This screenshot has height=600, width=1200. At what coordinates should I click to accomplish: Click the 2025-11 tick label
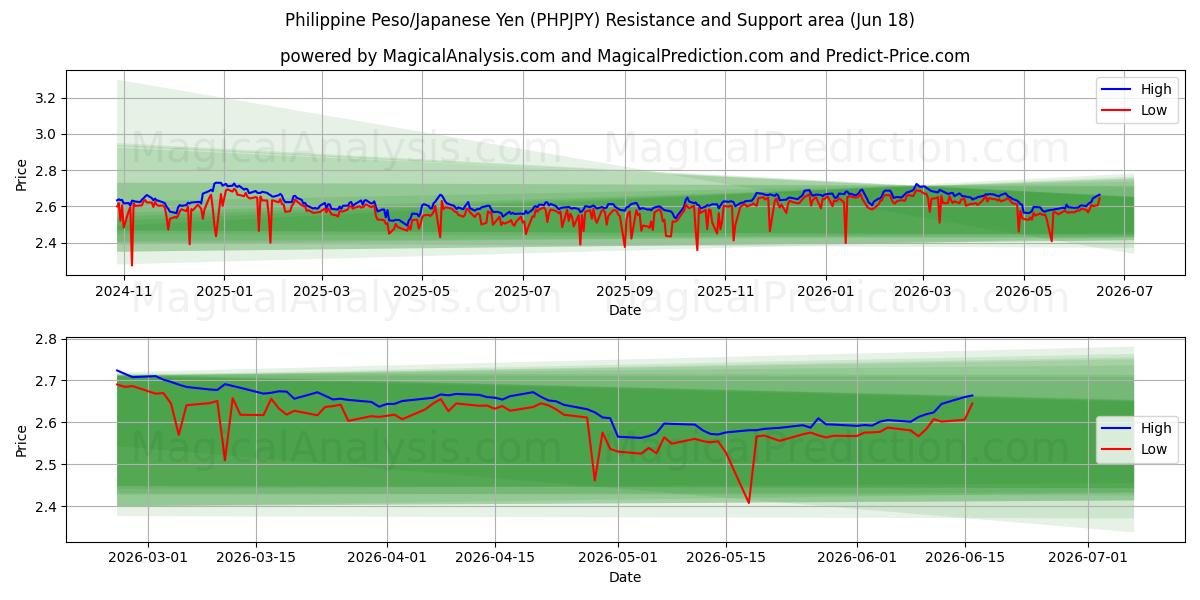click(x=725, y=292)
